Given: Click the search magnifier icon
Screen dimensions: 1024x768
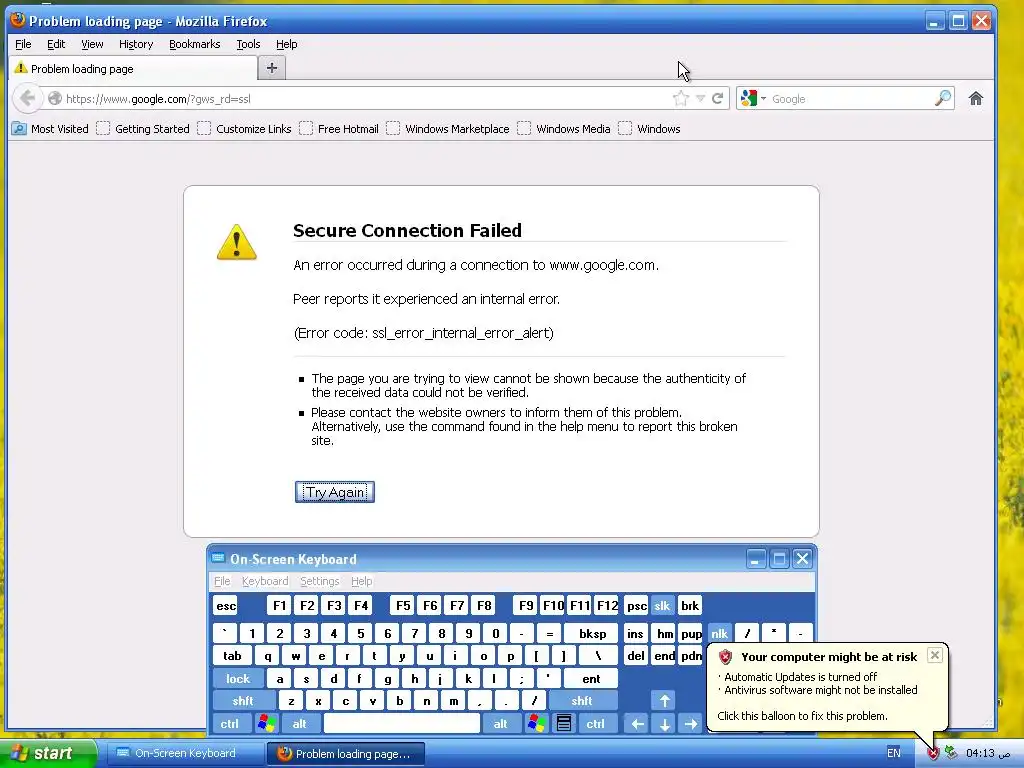Looking at the screenshot, I should click(x=943, y=99).
